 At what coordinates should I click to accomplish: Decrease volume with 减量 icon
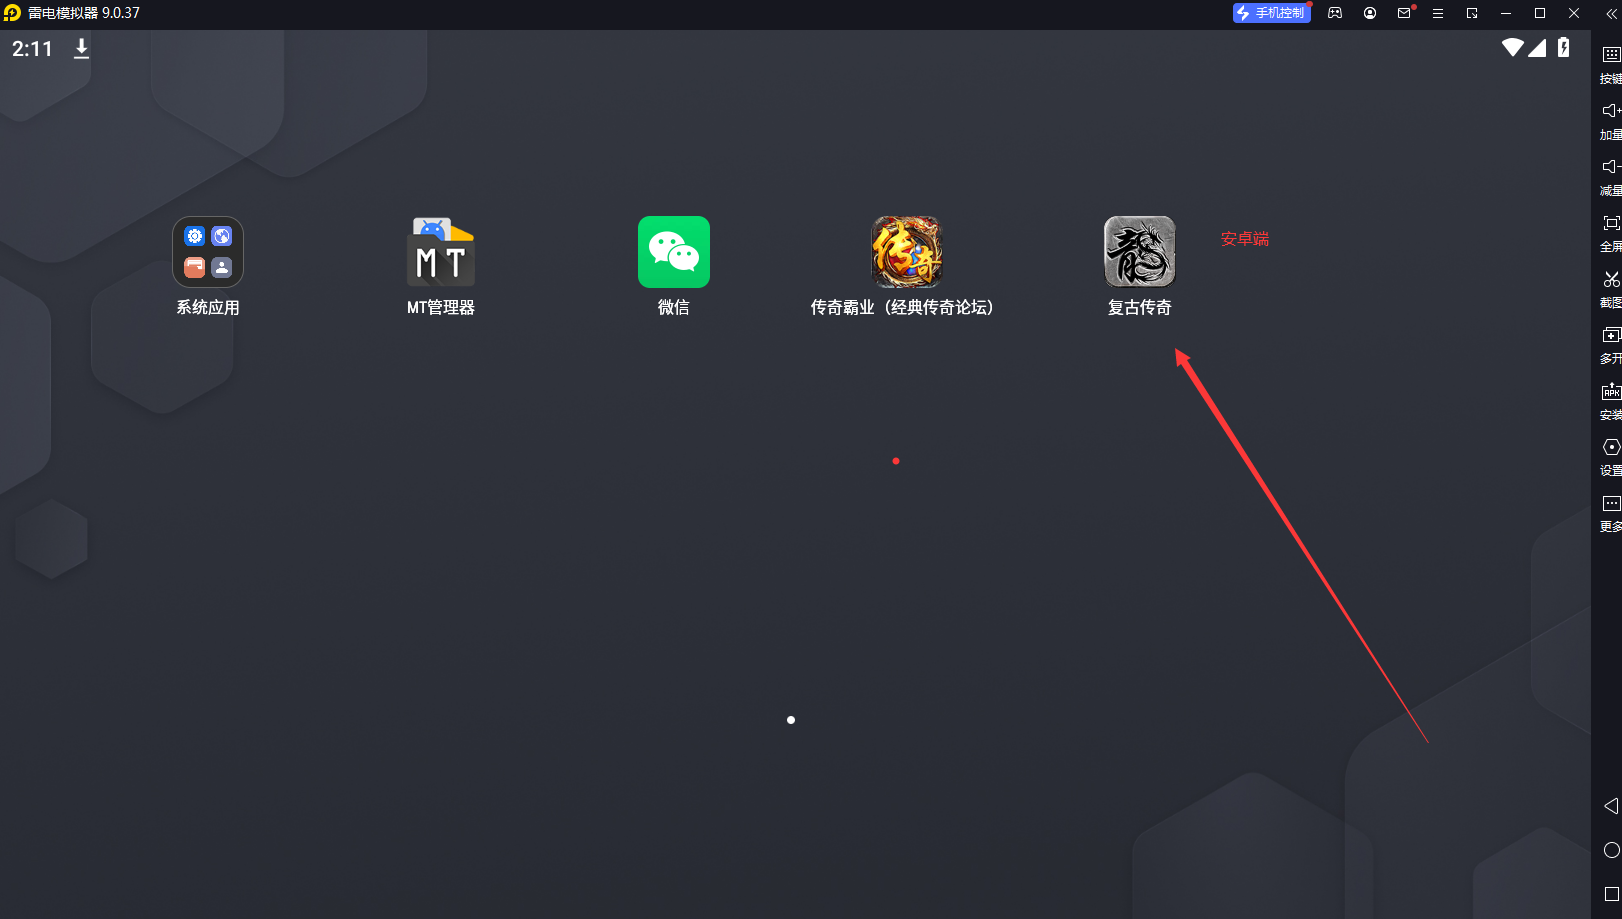1611,167
